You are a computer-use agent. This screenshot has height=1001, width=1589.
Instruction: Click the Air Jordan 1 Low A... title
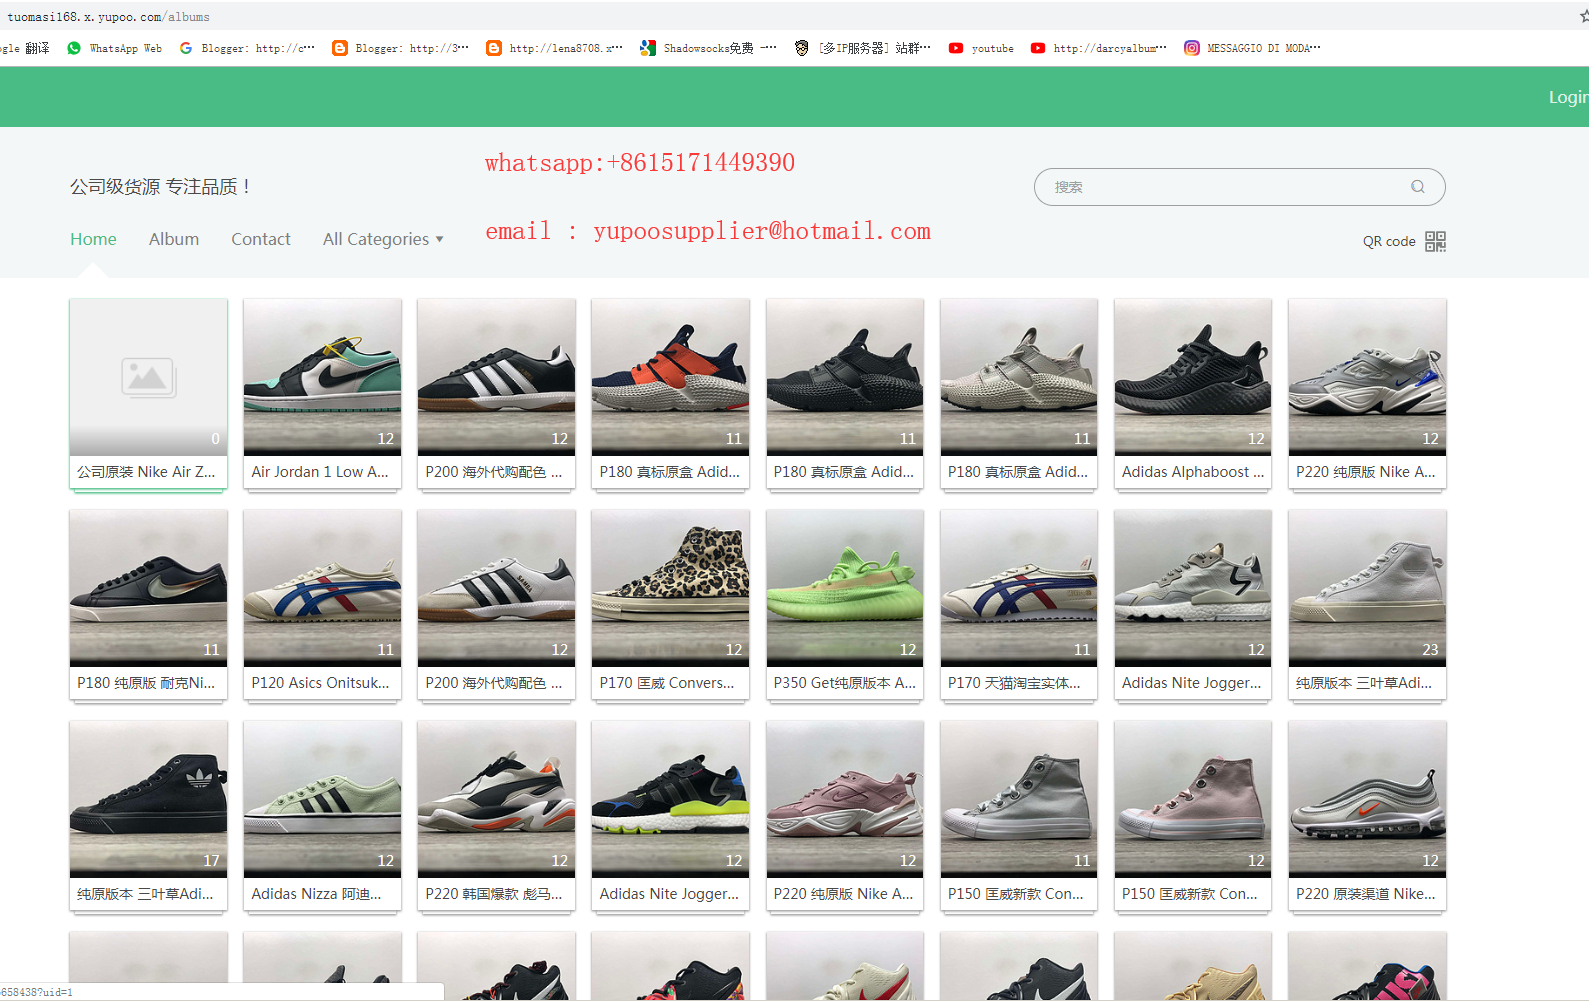click(x=320, y=472)
